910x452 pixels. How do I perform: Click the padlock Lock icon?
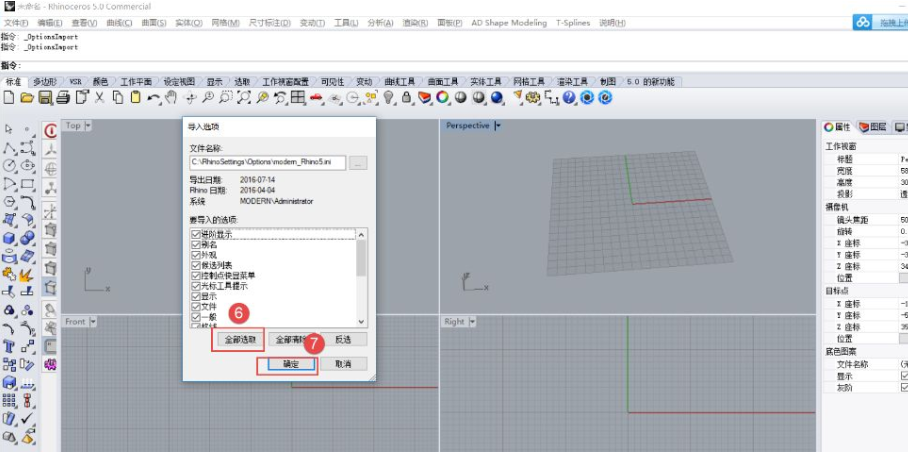(x=407, y=97)
